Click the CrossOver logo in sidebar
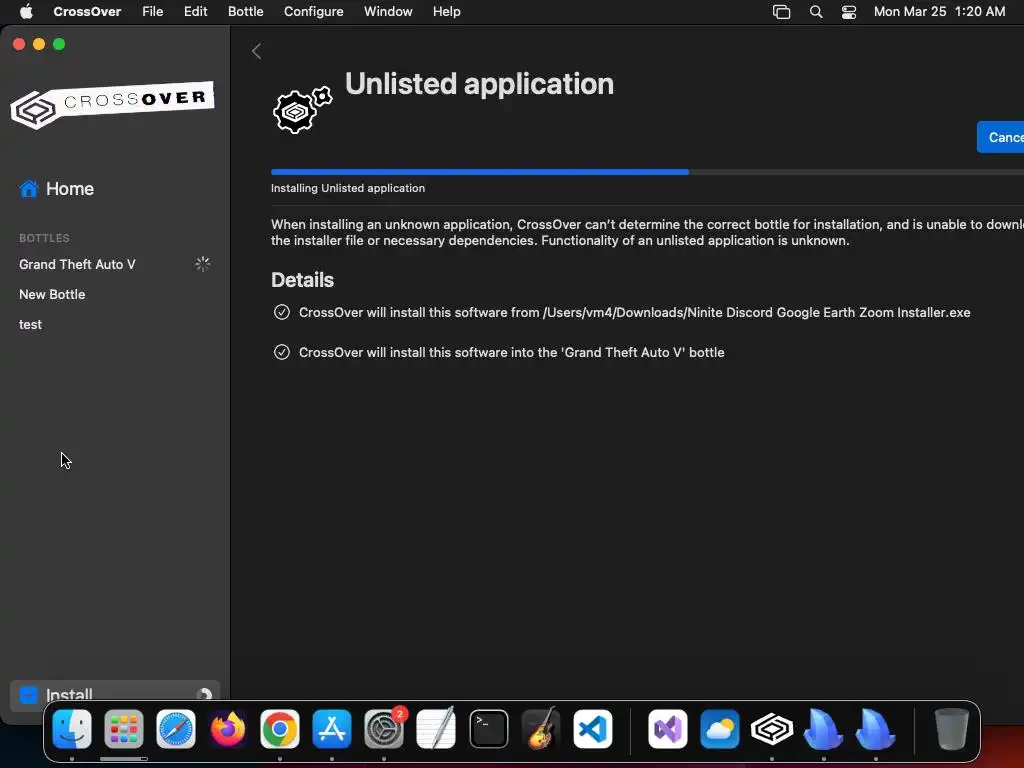 coord(112,104)
